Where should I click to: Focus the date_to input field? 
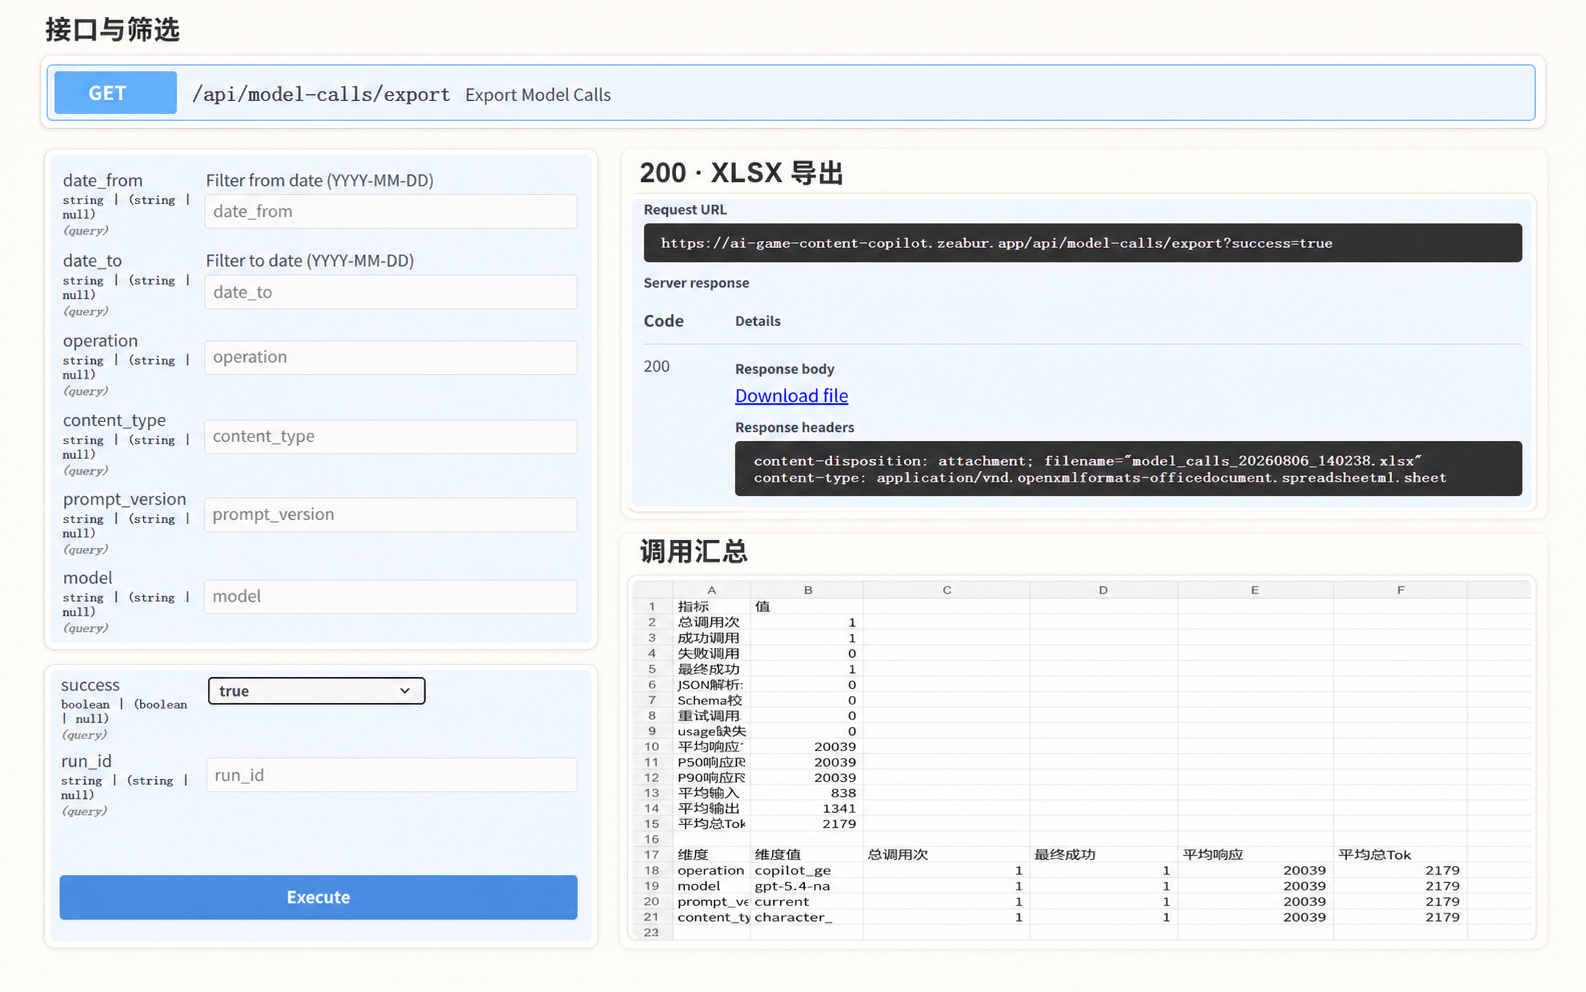(x=390, y=292)
